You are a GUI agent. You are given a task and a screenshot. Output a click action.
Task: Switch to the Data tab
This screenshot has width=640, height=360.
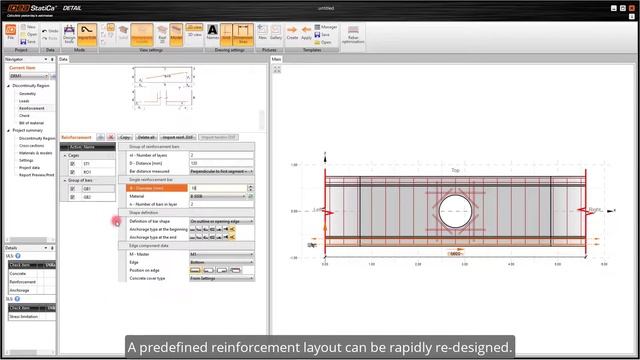63,59
